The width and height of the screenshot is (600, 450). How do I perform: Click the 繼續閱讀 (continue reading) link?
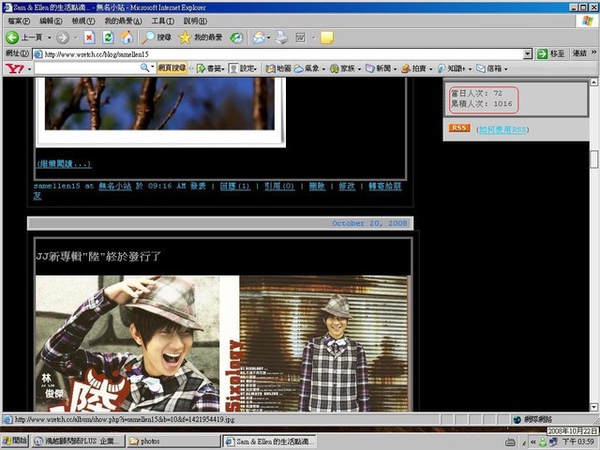64,163
